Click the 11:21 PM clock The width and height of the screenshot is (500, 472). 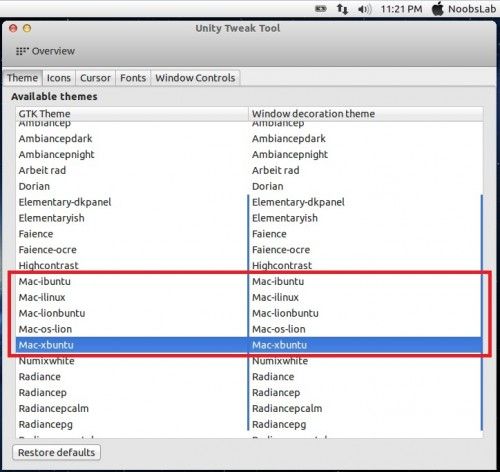pos(401,9)
